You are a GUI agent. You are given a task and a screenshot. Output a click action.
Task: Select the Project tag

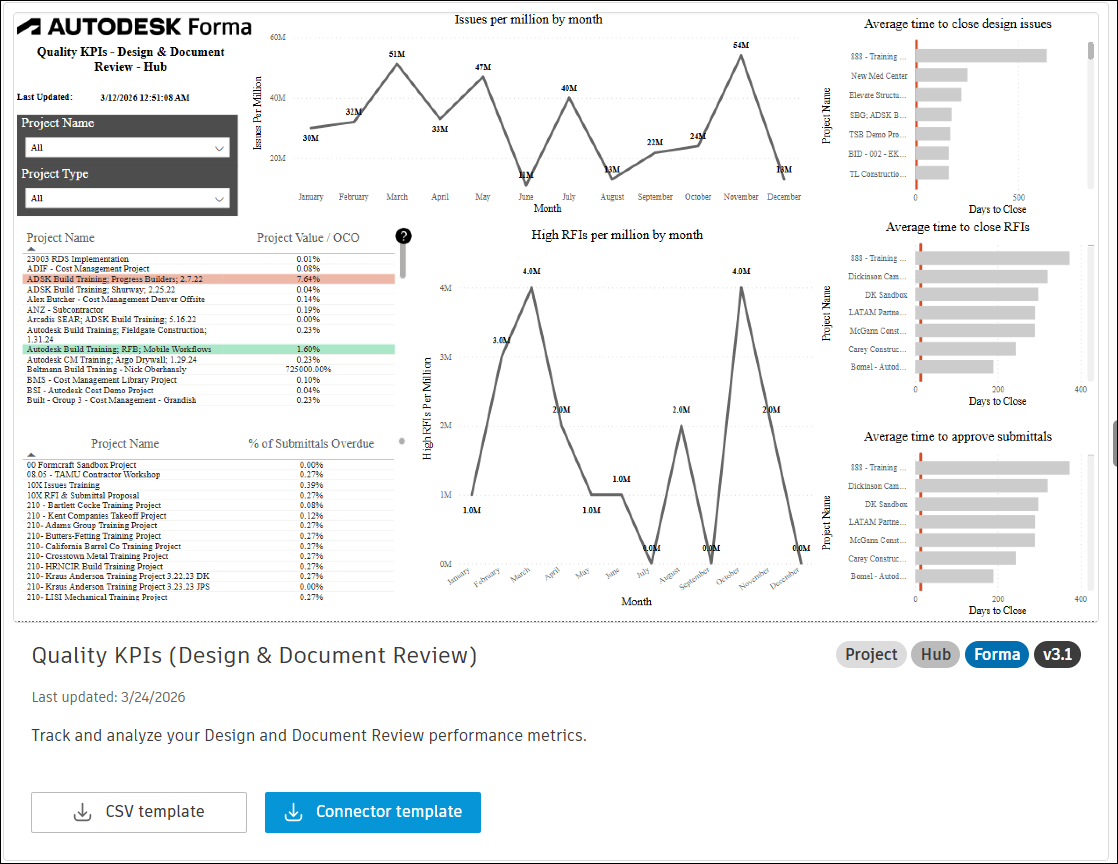pos(871,654)
